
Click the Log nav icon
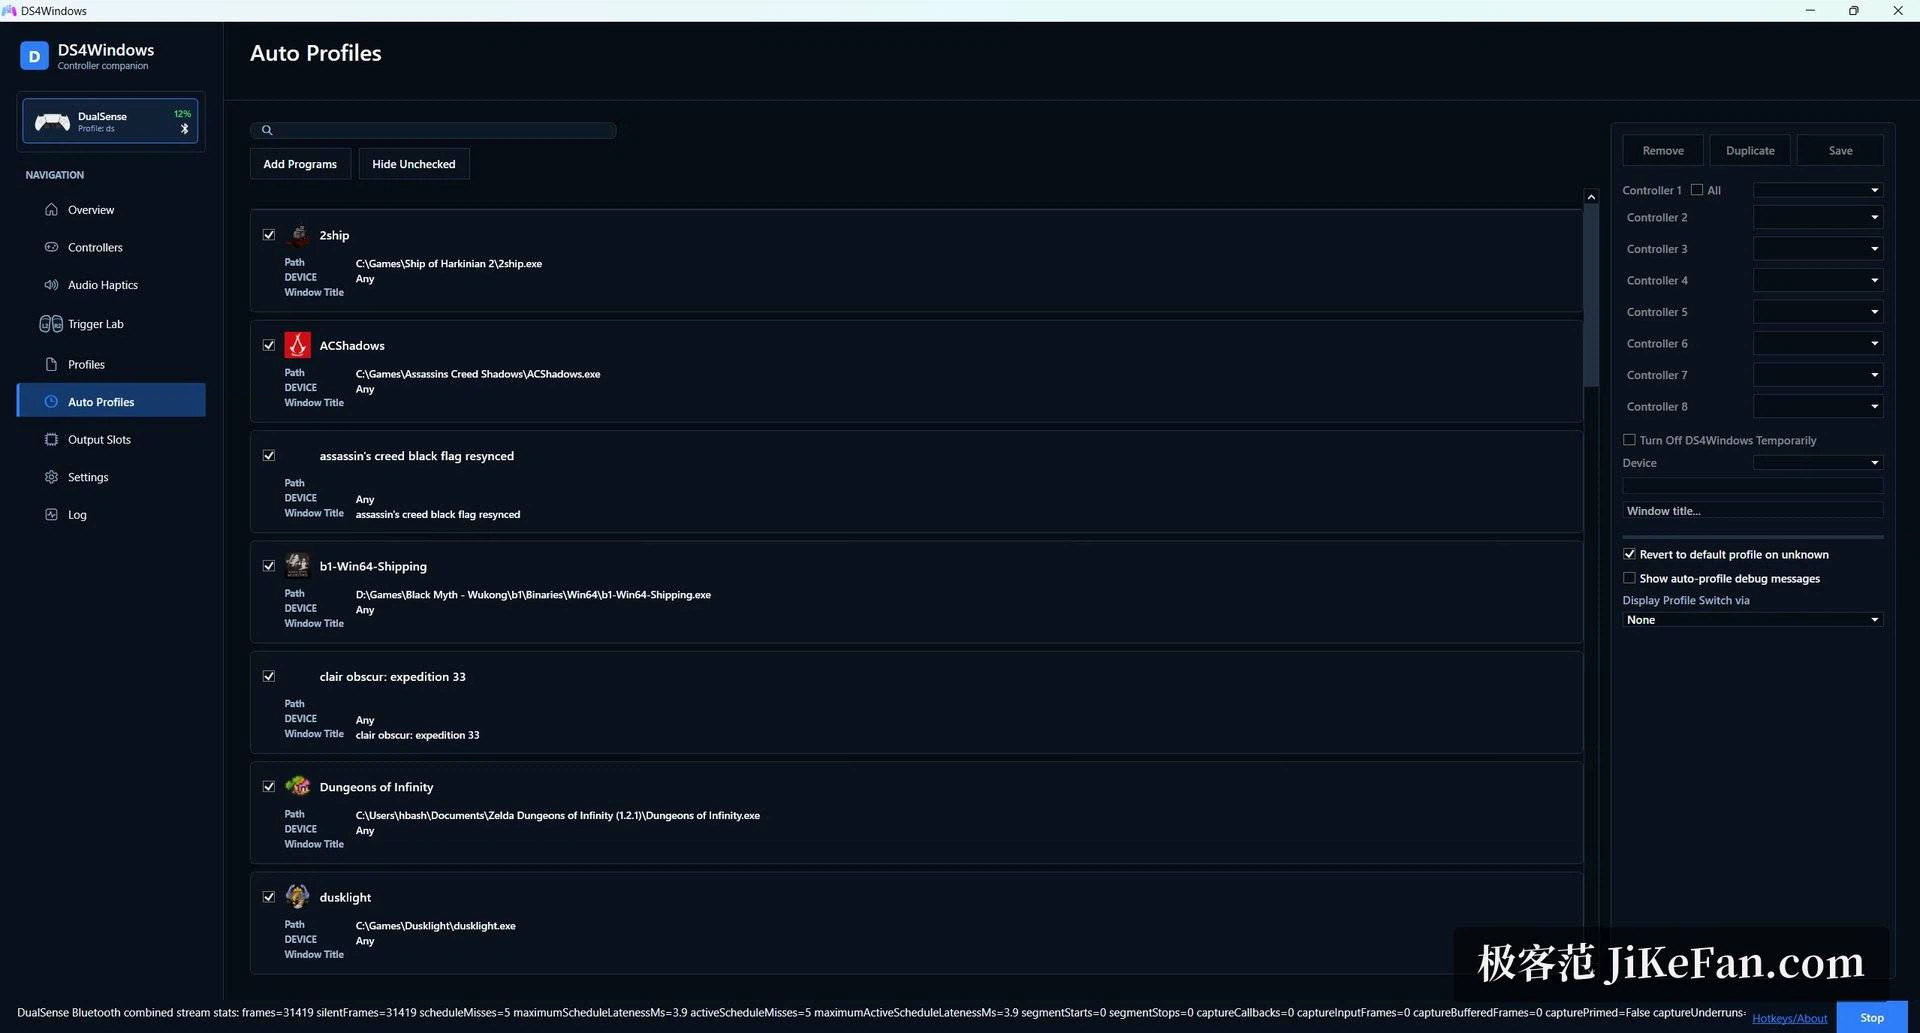point(51,514)
